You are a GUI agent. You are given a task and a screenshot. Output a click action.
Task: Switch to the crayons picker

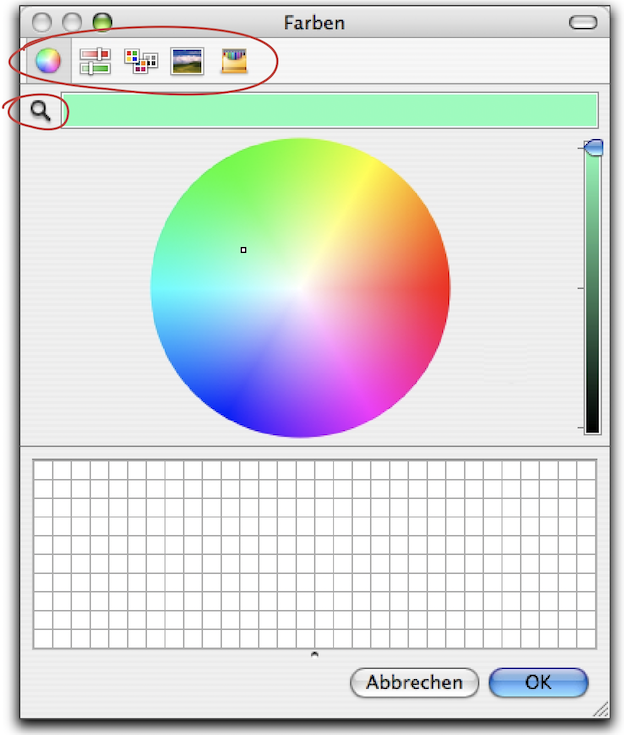[x=235, y=62]
